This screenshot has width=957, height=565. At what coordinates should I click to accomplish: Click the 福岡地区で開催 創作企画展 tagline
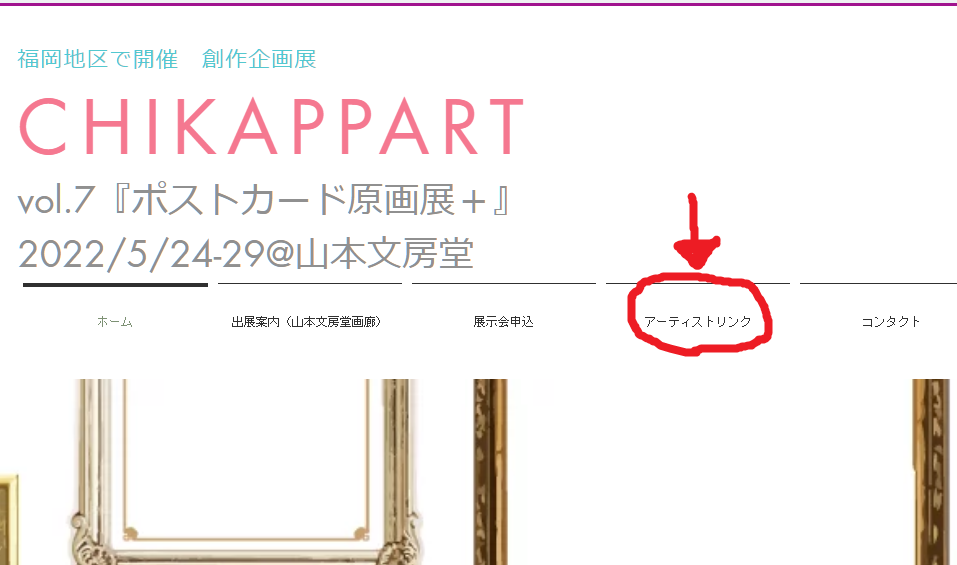(x=167, y=59)
